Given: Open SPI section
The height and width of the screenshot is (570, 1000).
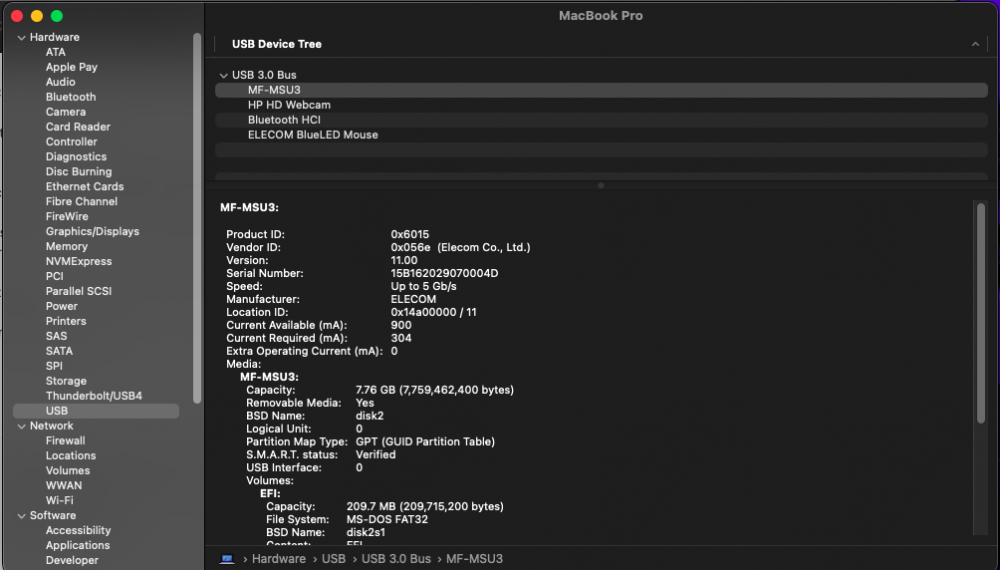Looking at the screenshot, I should (x=54, y=366).
